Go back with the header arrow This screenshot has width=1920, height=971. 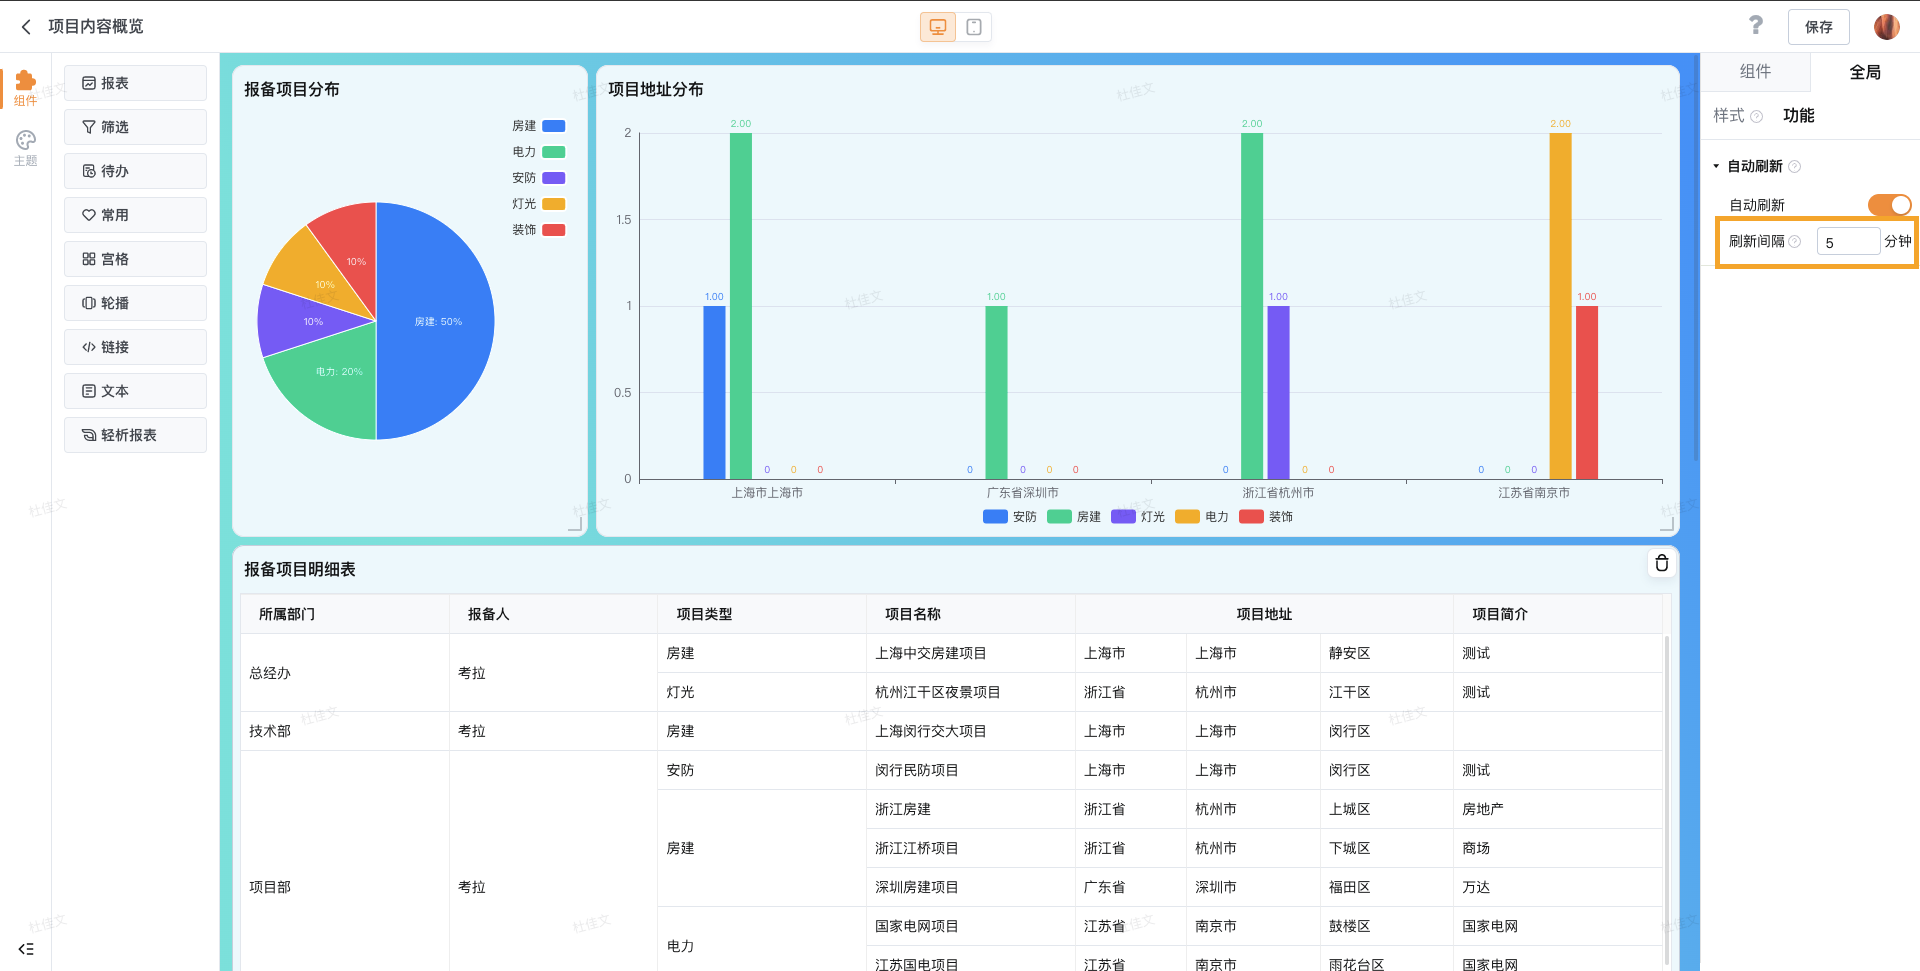(26, 27)
